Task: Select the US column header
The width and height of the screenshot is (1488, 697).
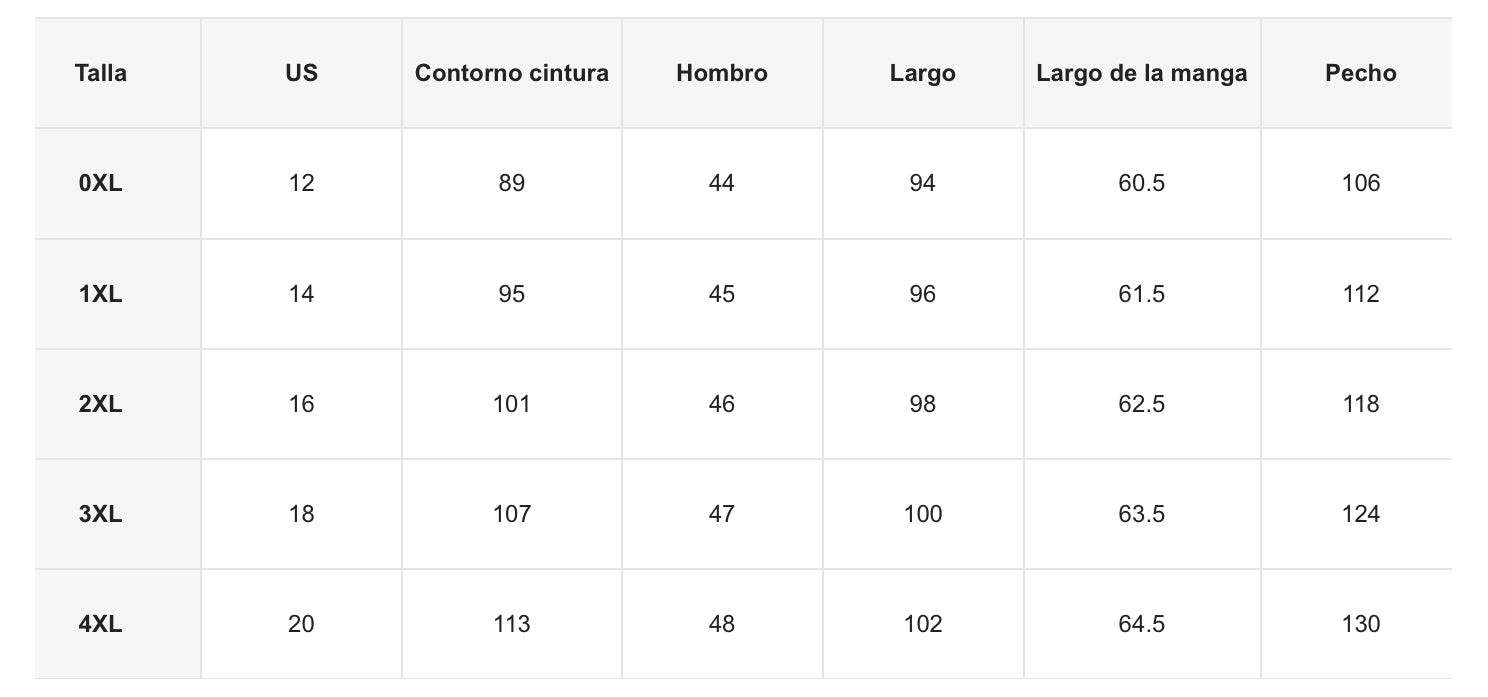Action: (301, 73)
